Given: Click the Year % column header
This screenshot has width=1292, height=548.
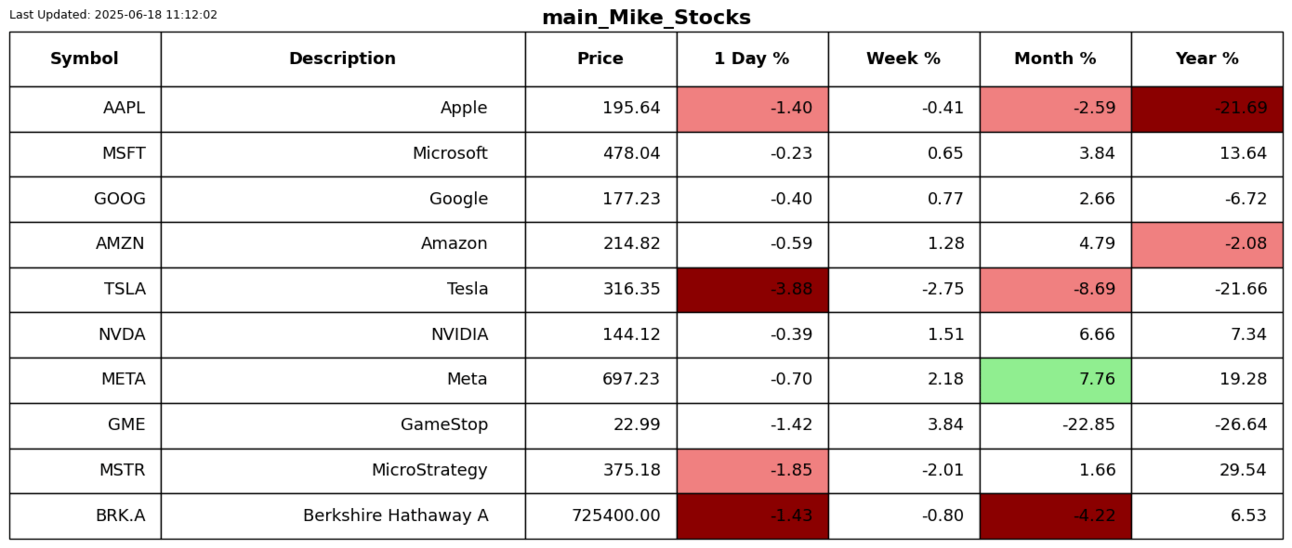Looking at the screenshot, I should pos(1207,59).
